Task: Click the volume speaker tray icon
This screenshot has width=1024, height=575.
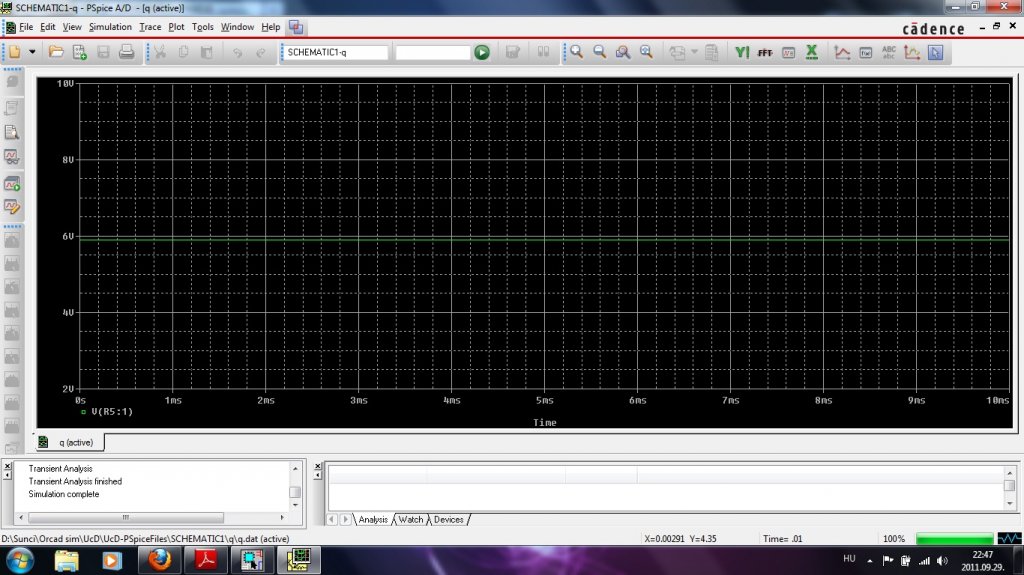Action: 942,561
